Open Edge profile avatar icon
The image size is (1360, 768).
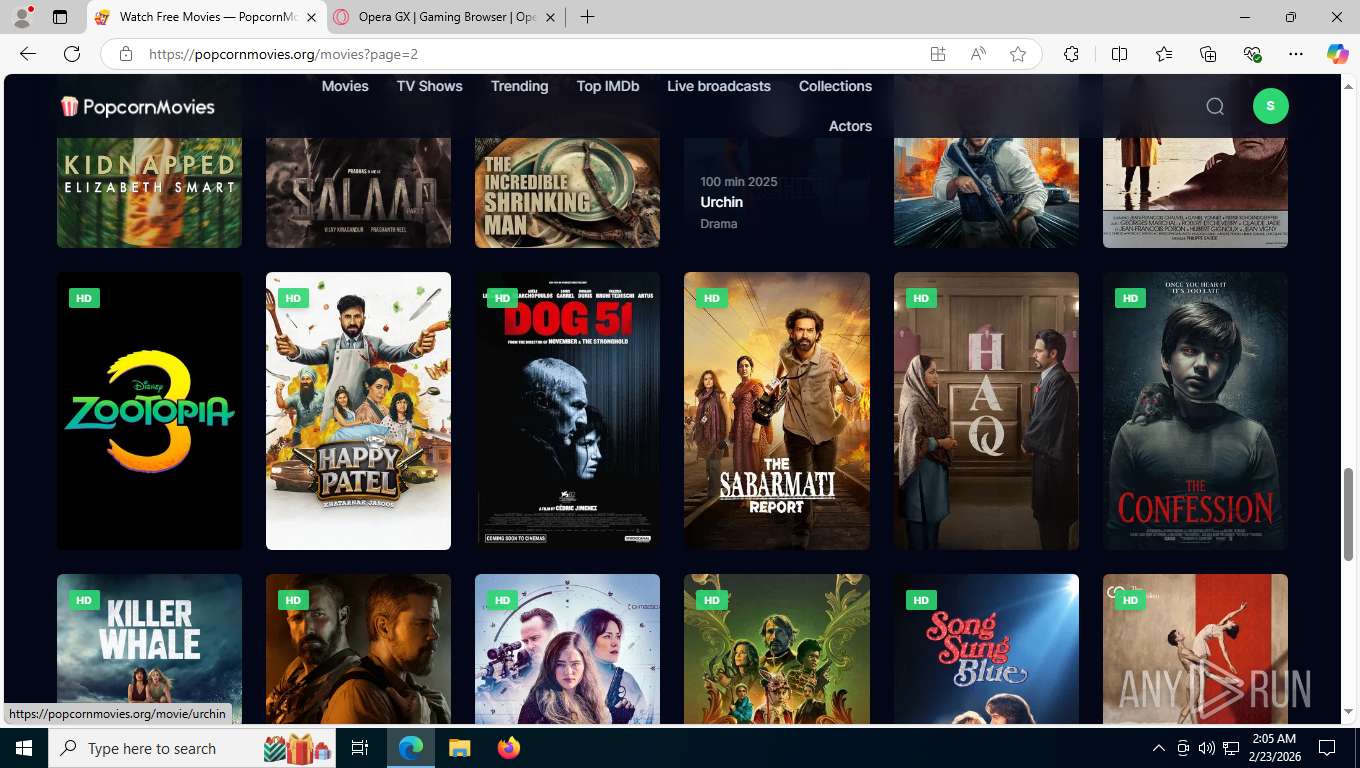tap(22, 17)
